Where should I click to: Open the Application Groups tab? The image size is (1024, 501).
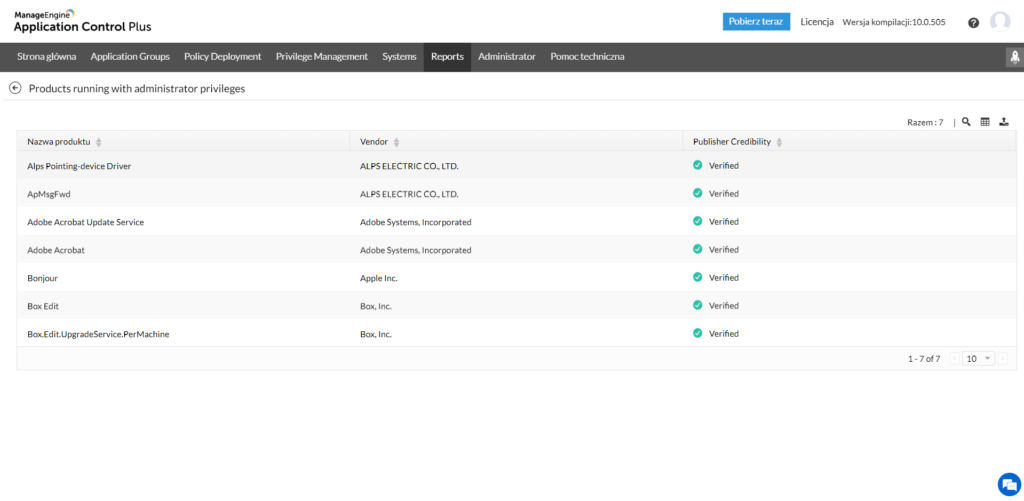[x=130, y=57]
